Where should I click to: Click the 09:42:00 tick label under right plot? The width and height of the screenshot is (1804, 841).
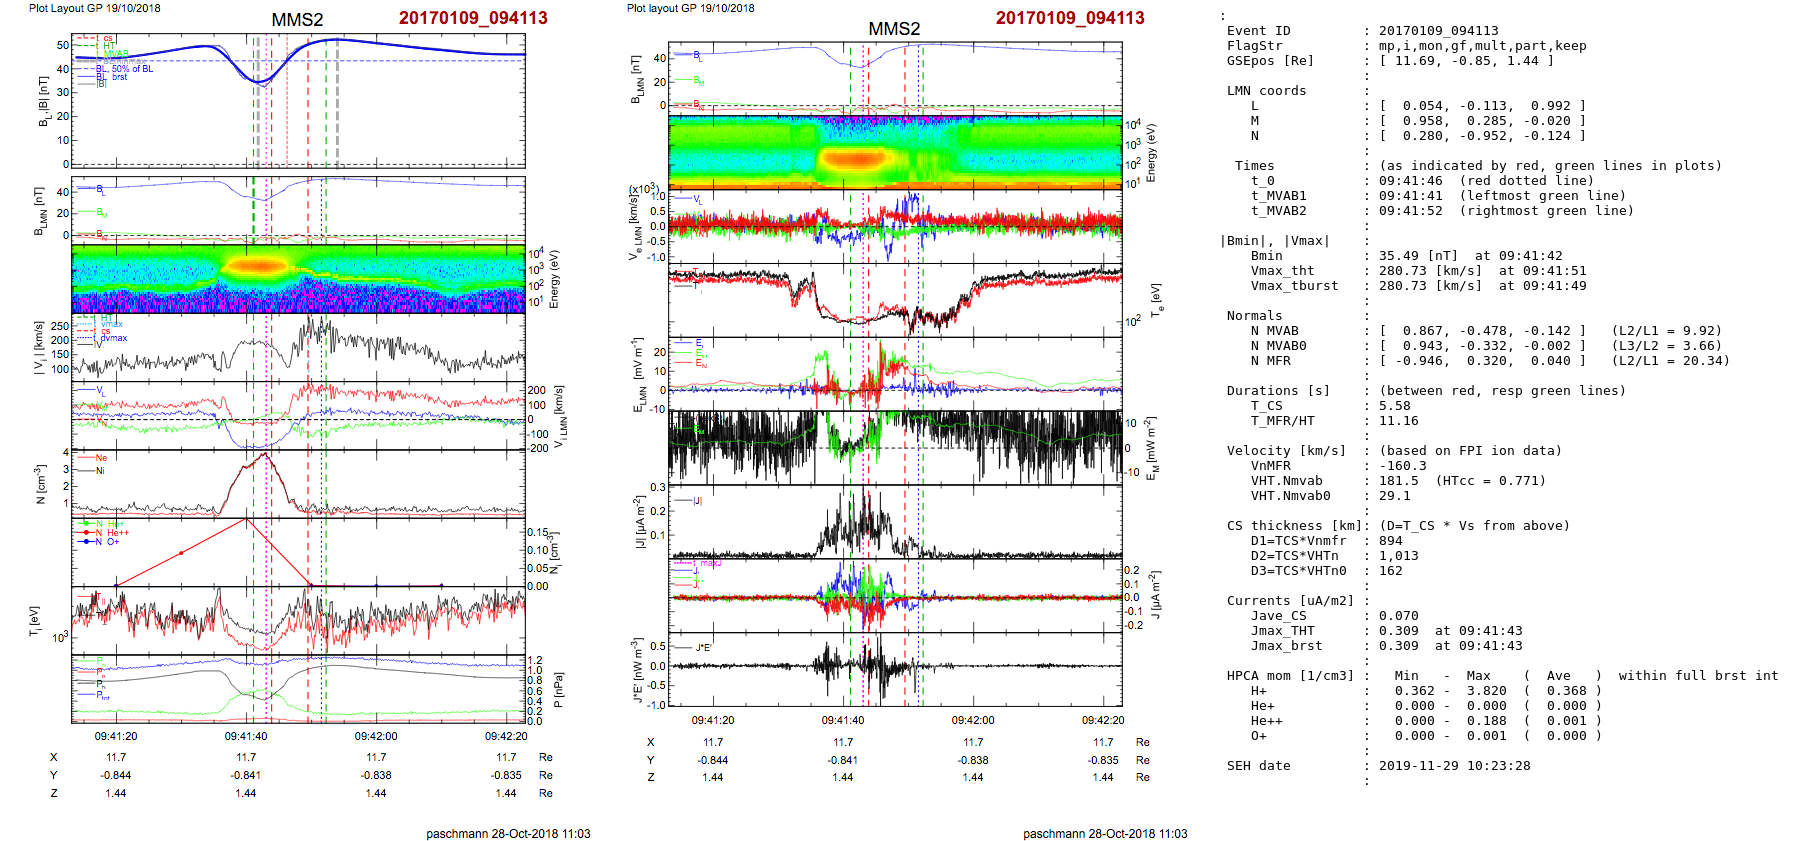tap(972, 720)
